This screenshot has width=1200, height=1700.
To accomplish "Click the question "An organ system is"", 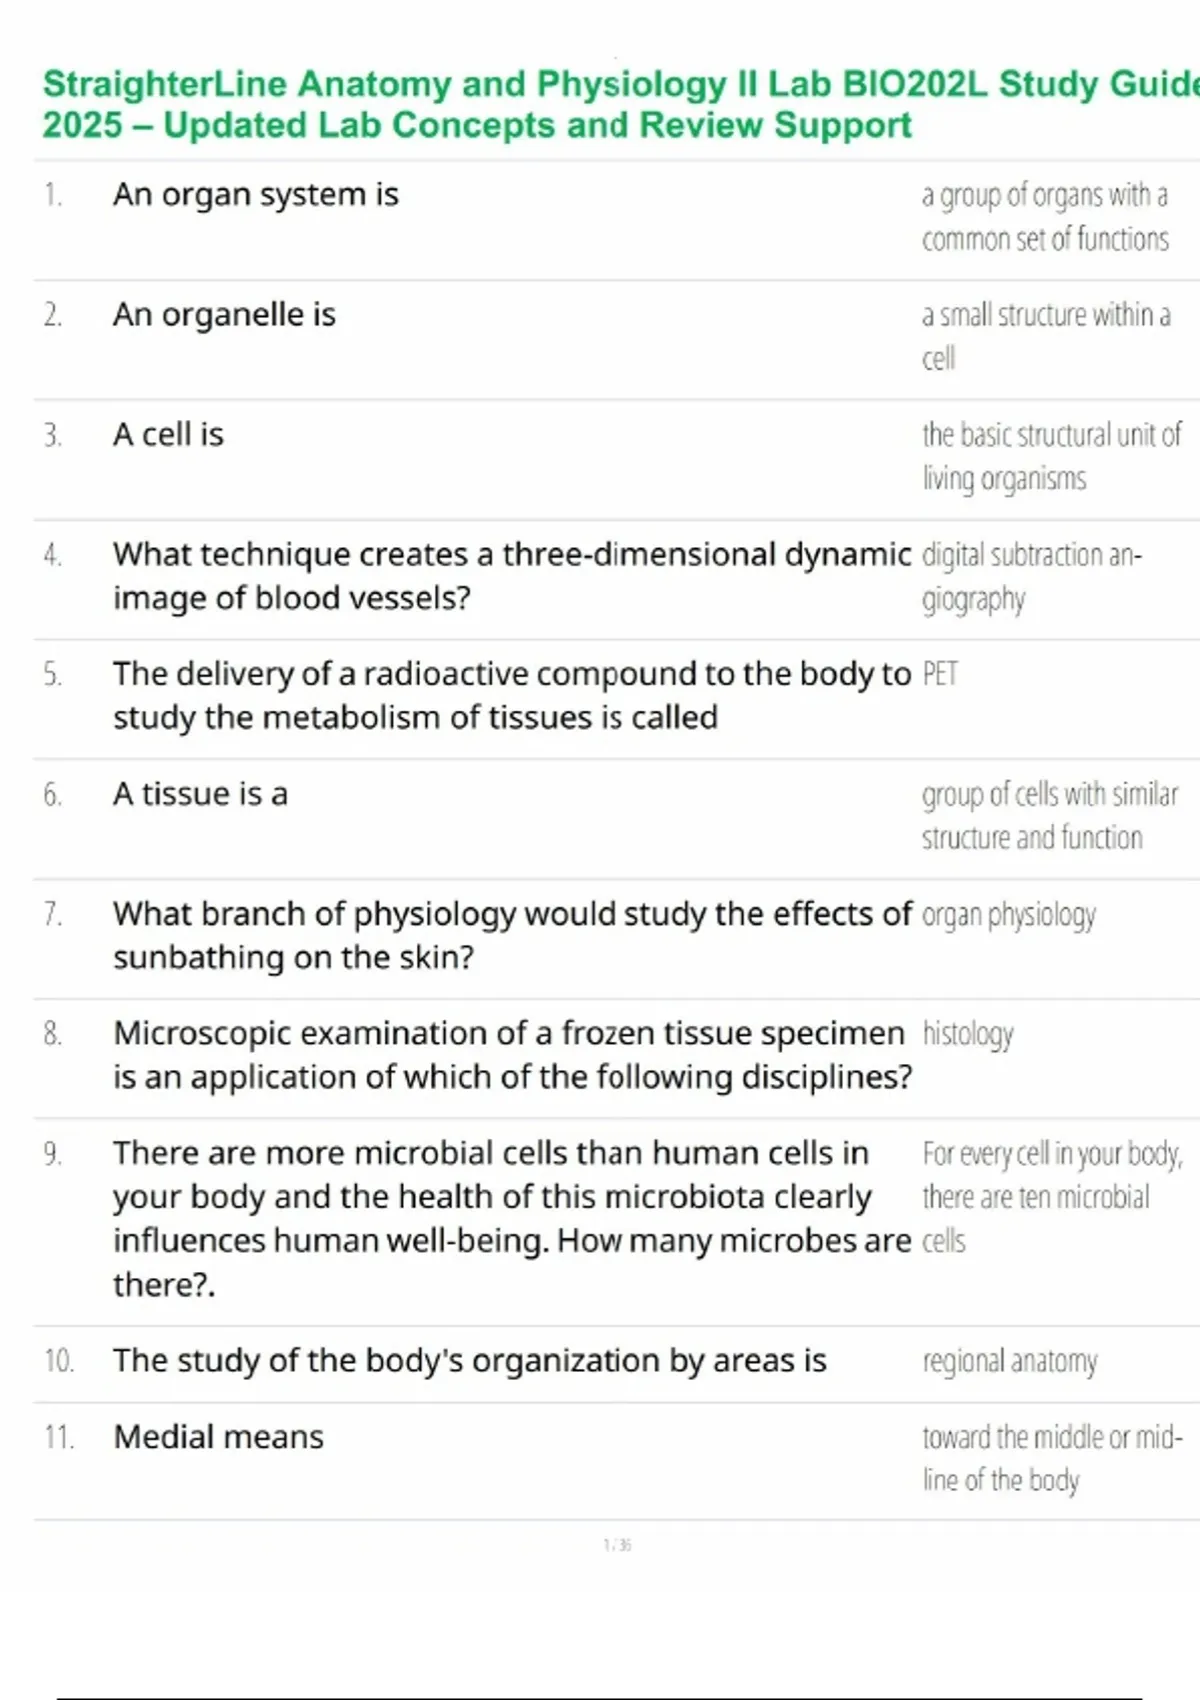I will (256, 194).
